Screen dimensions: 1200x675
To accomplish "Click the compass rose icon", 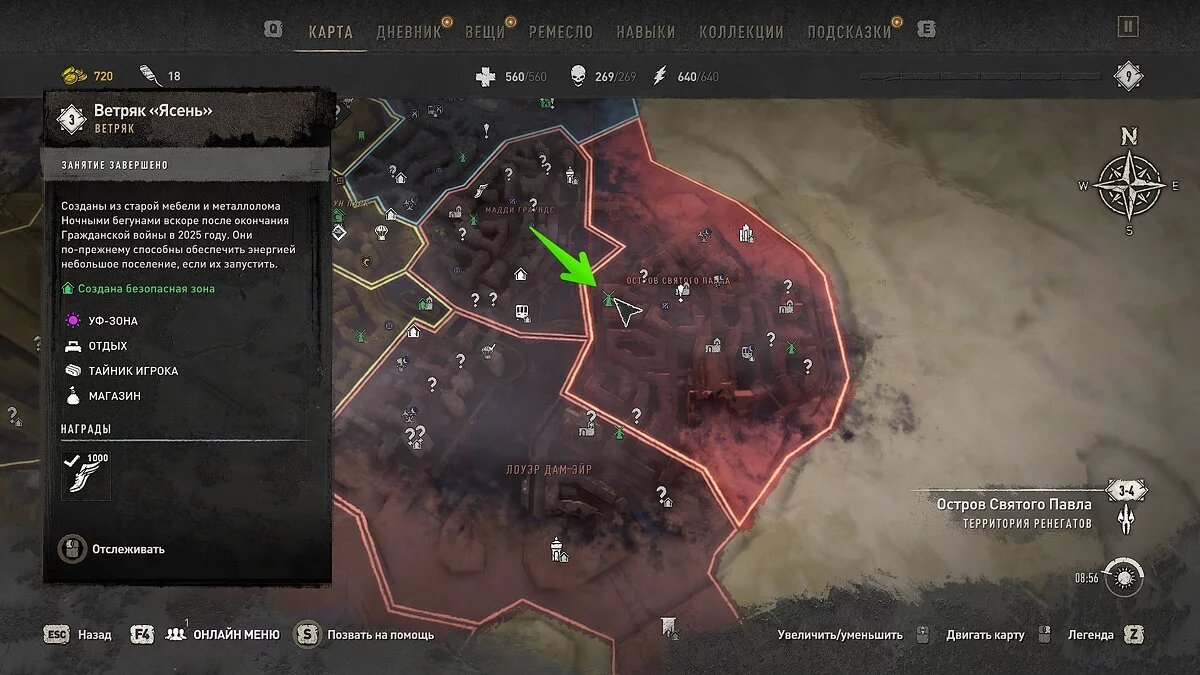I will click(1129, 185).
